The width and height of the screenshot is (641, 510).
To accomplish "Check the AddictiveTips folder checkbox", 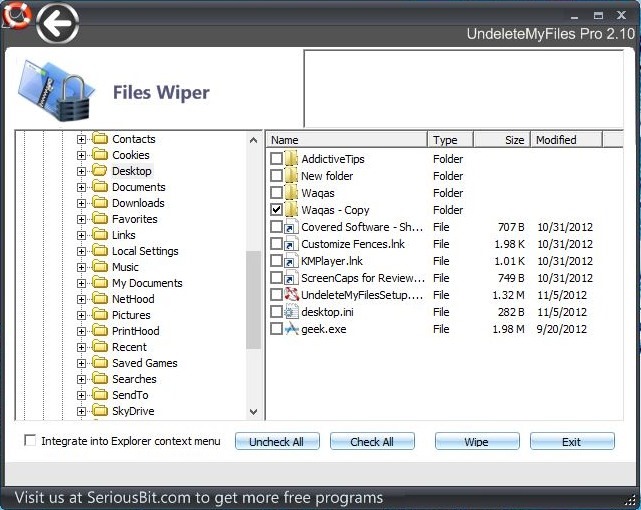I will [276, 159].
